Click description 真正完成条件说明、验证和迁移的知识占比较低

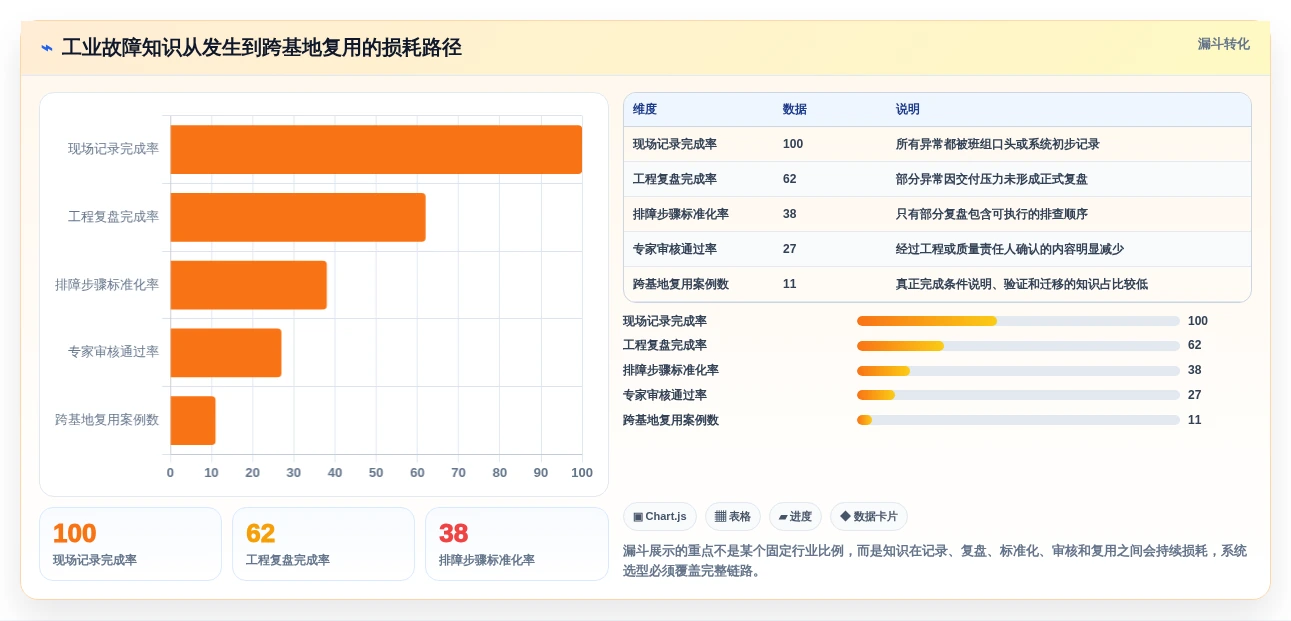[1022, 284]
